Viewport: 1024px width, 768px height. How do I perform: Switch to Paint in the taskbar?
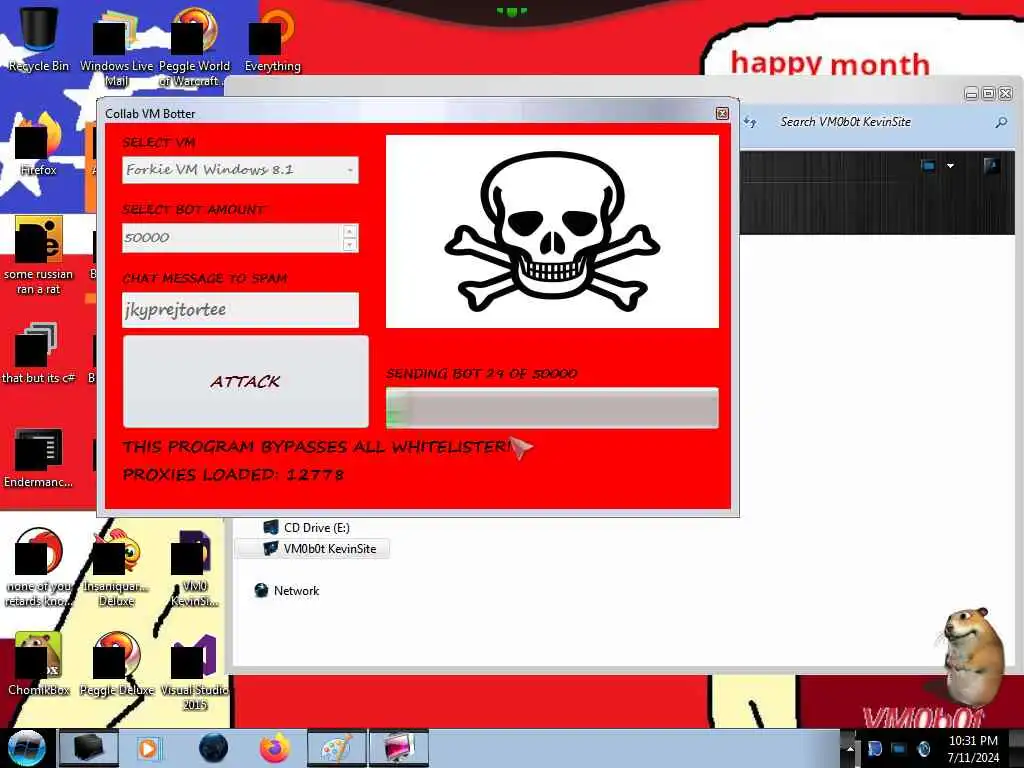pyautogui.click(x=336, y=748)
